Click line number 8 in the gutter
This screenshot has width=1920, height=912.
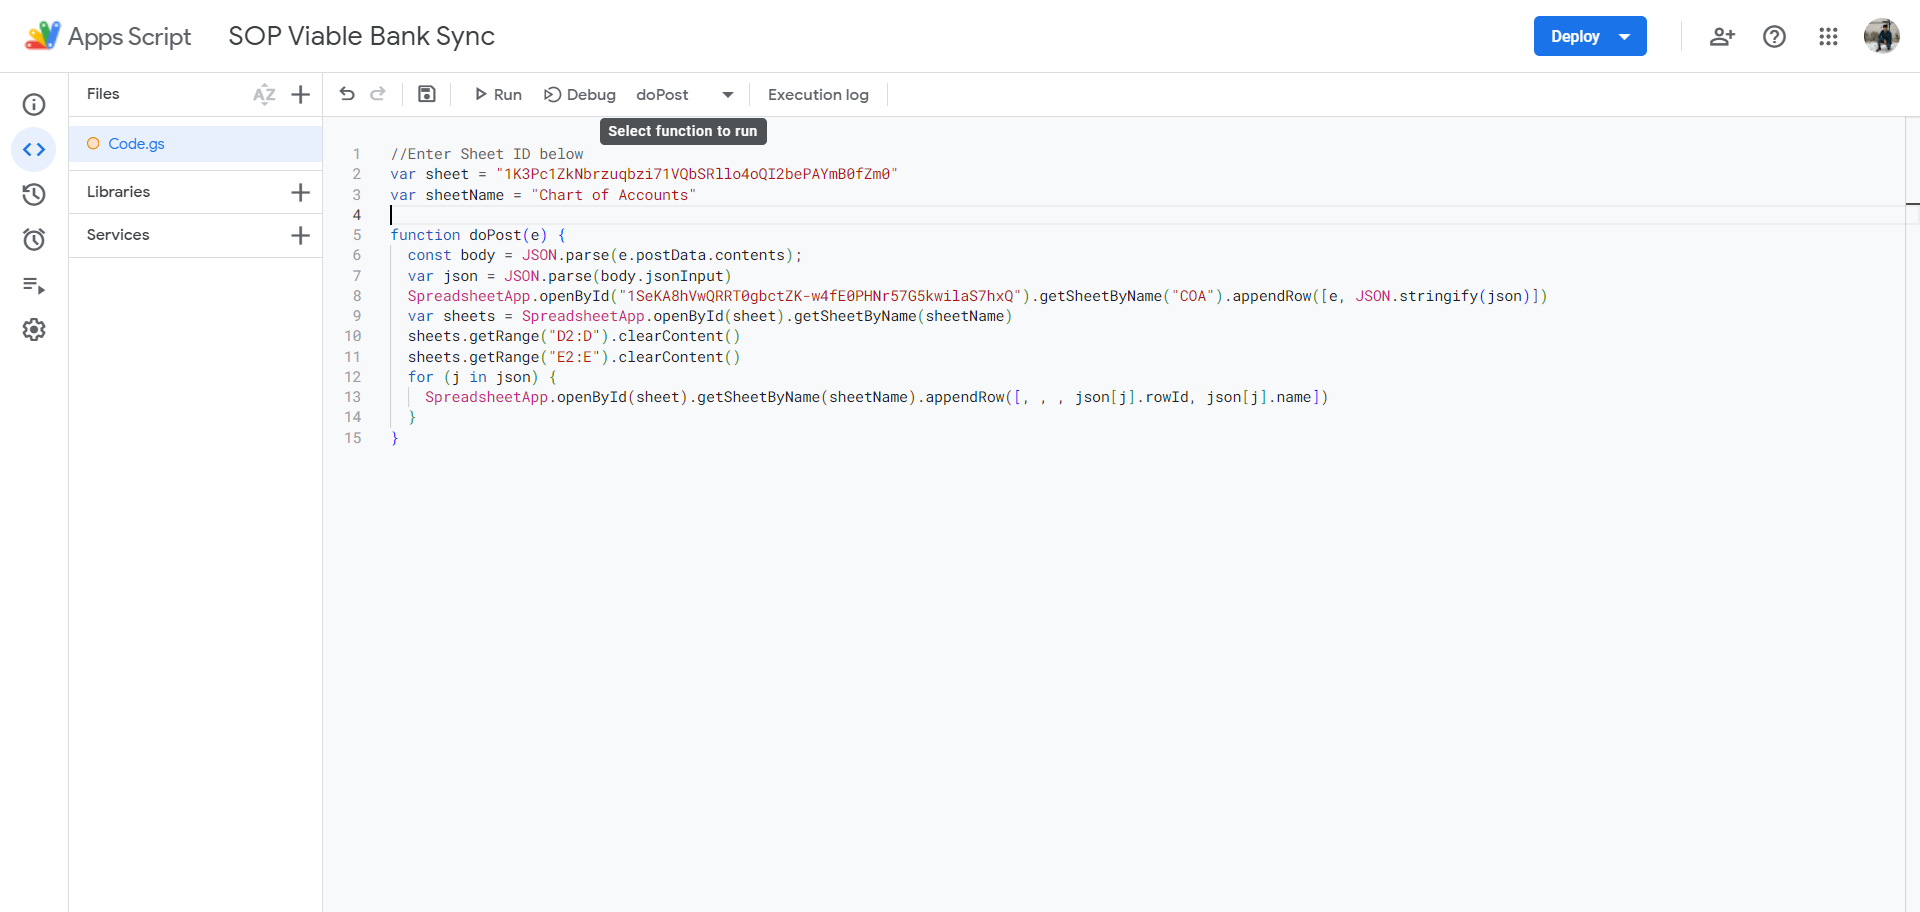357,296
